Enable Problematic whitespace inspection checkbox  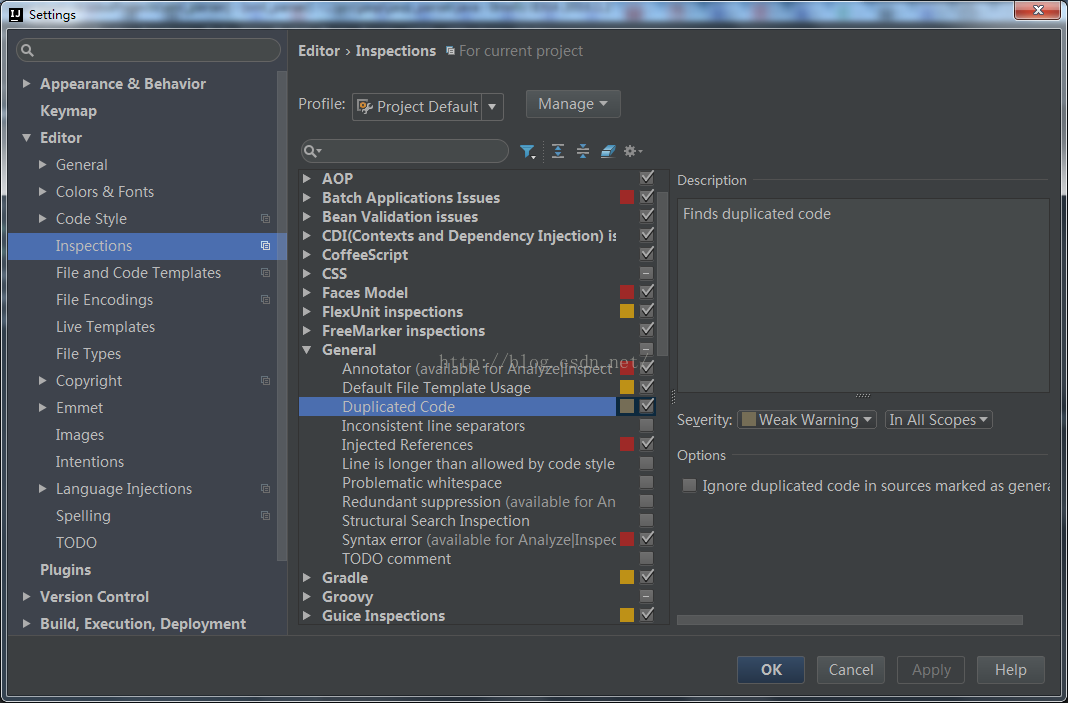(x=647, y=482)
